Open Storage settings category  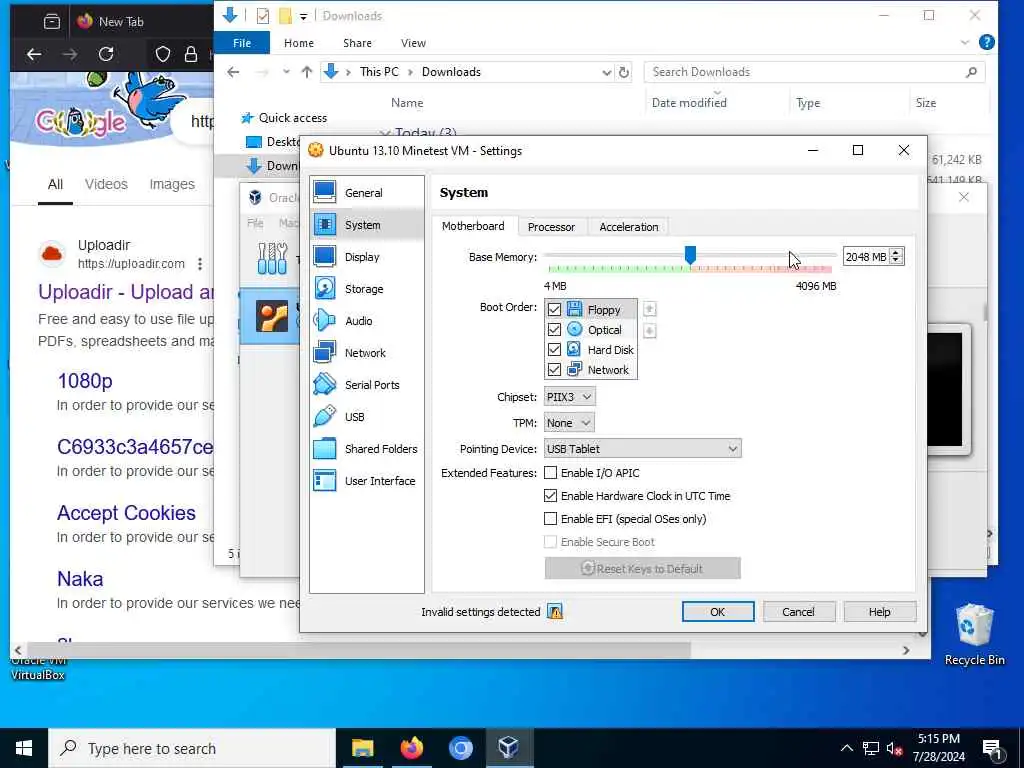pos(366,289)
